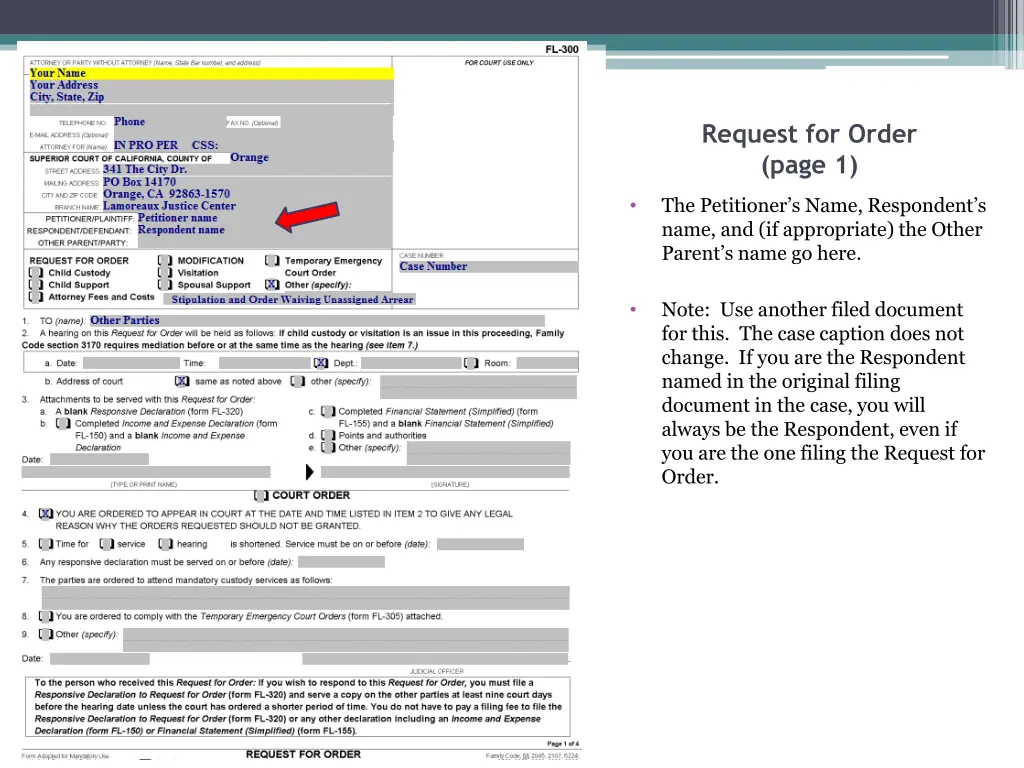Check attachment item e. Other (specify) checkbox

click(x=328, y=448)
